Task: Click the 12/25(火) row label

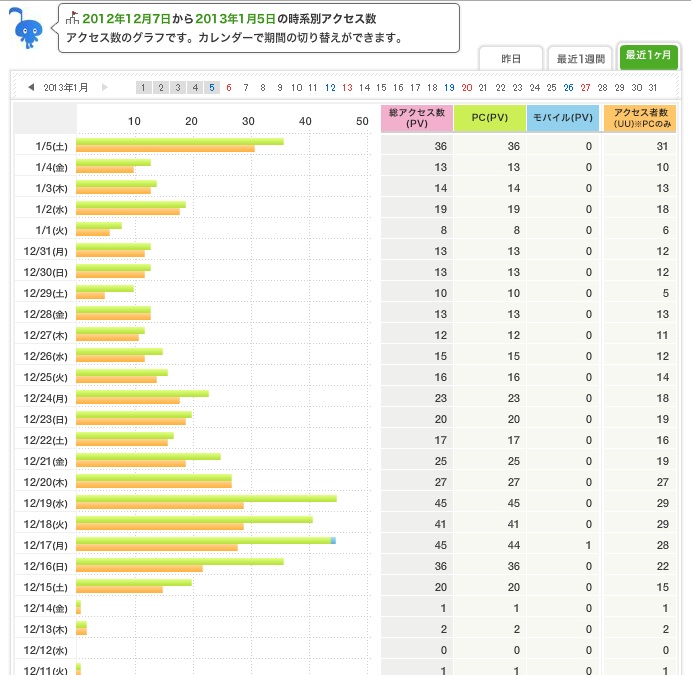Action: 46,378
